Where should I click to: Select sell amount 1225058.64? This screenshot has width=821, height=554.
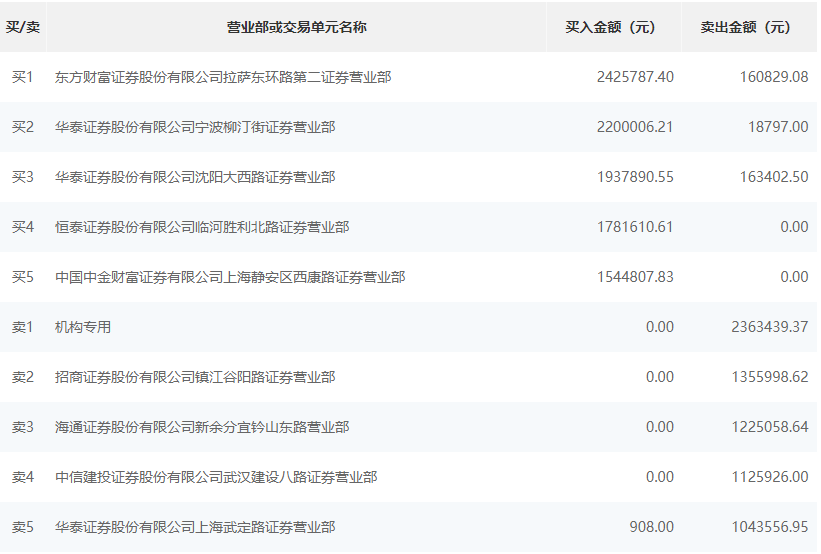[x=770, y=427]
